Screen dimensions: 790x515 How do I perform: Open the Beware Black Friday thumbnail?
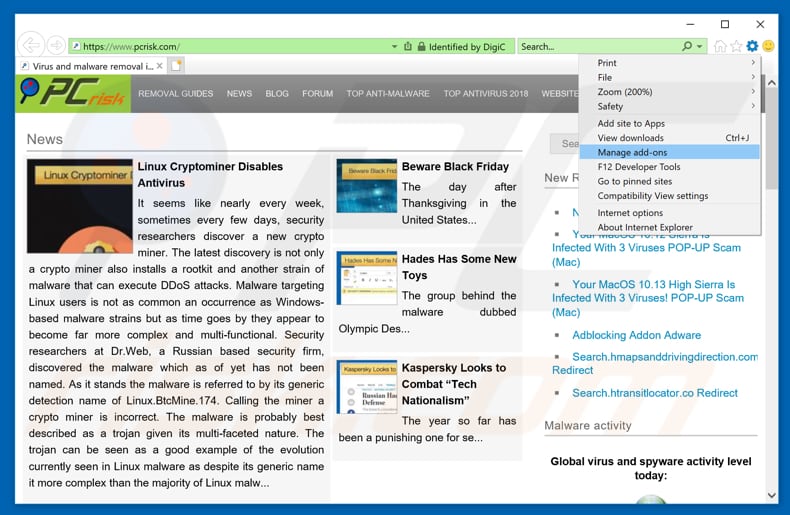point(367,185)
